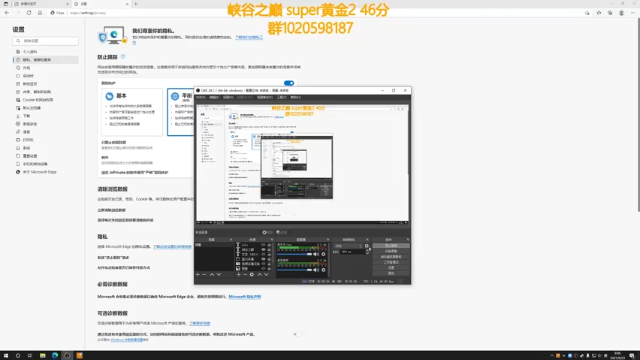Click the 启动虚拟摄像机 button in OBS

pos(391,257)
